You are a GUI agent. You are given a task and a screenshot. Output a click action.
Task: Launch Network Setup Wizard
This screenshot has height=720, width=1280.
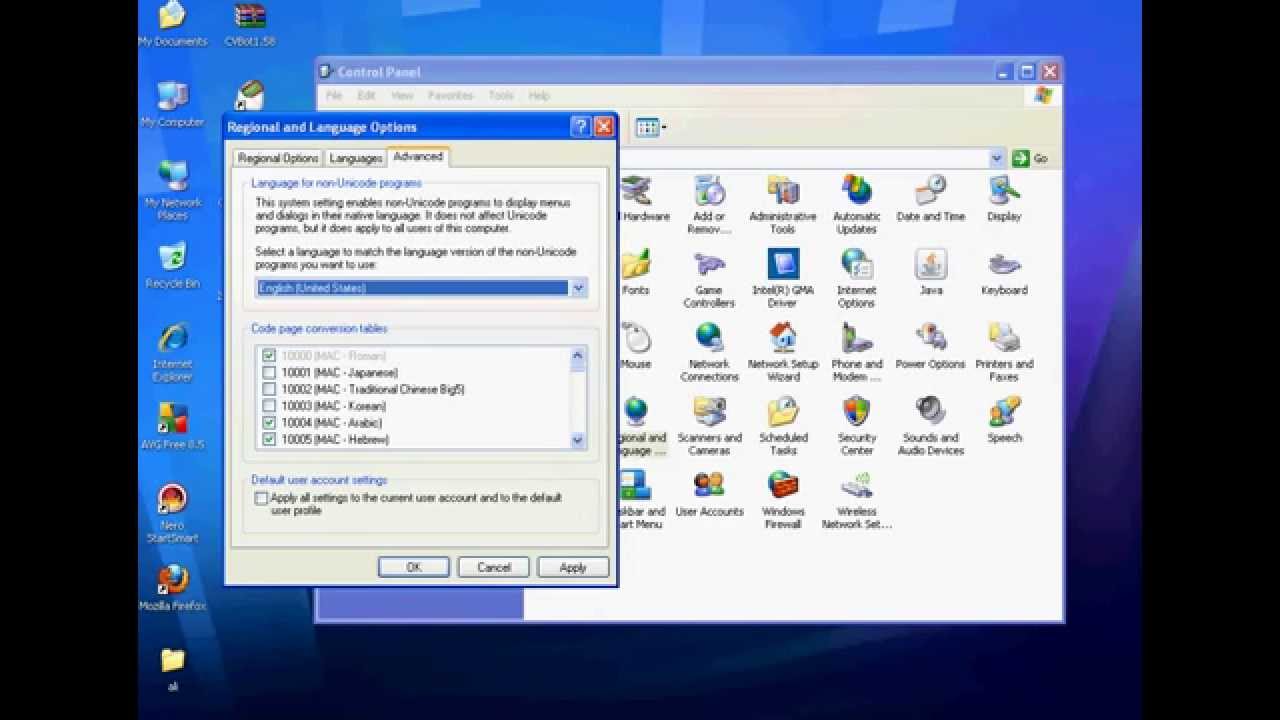coord(783,352)
